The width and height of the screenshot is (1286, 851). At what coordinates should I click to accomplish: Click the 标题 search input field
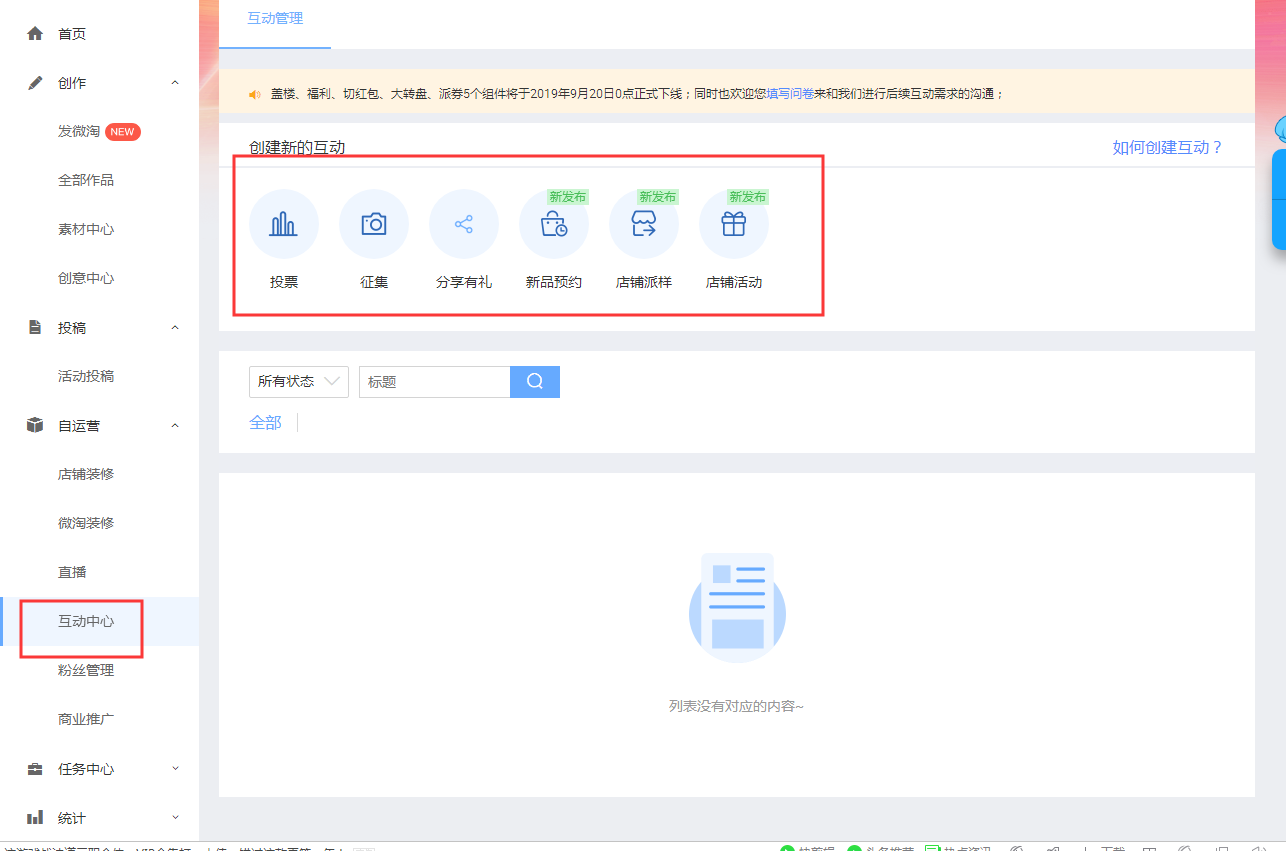(434, 381)
